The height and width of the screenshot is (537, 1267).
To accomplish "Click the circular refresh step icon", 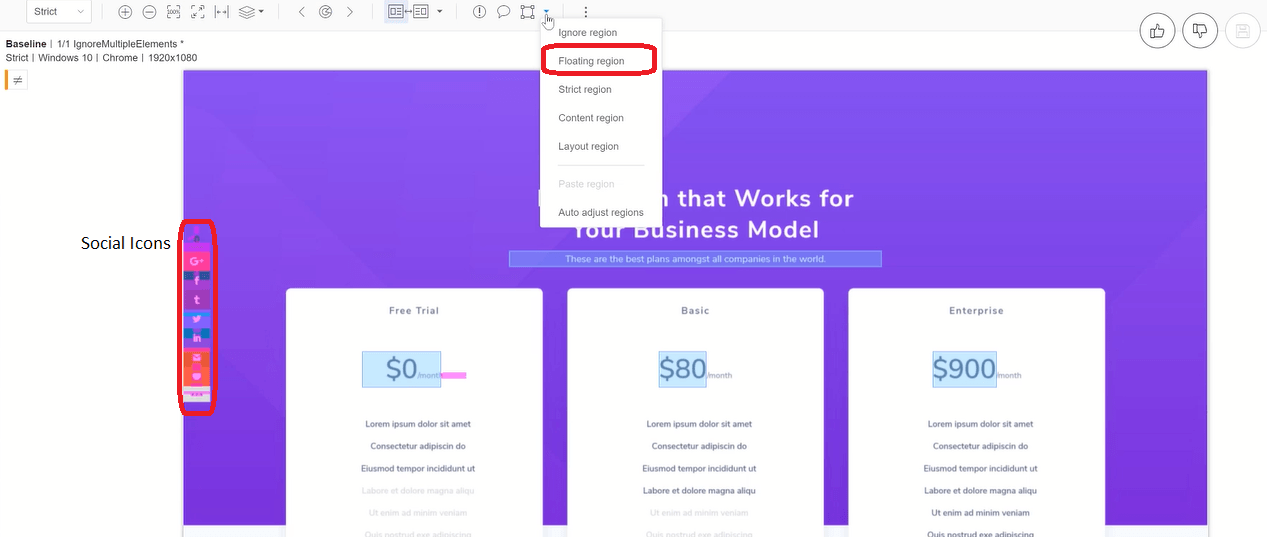I will click(326, 12).
